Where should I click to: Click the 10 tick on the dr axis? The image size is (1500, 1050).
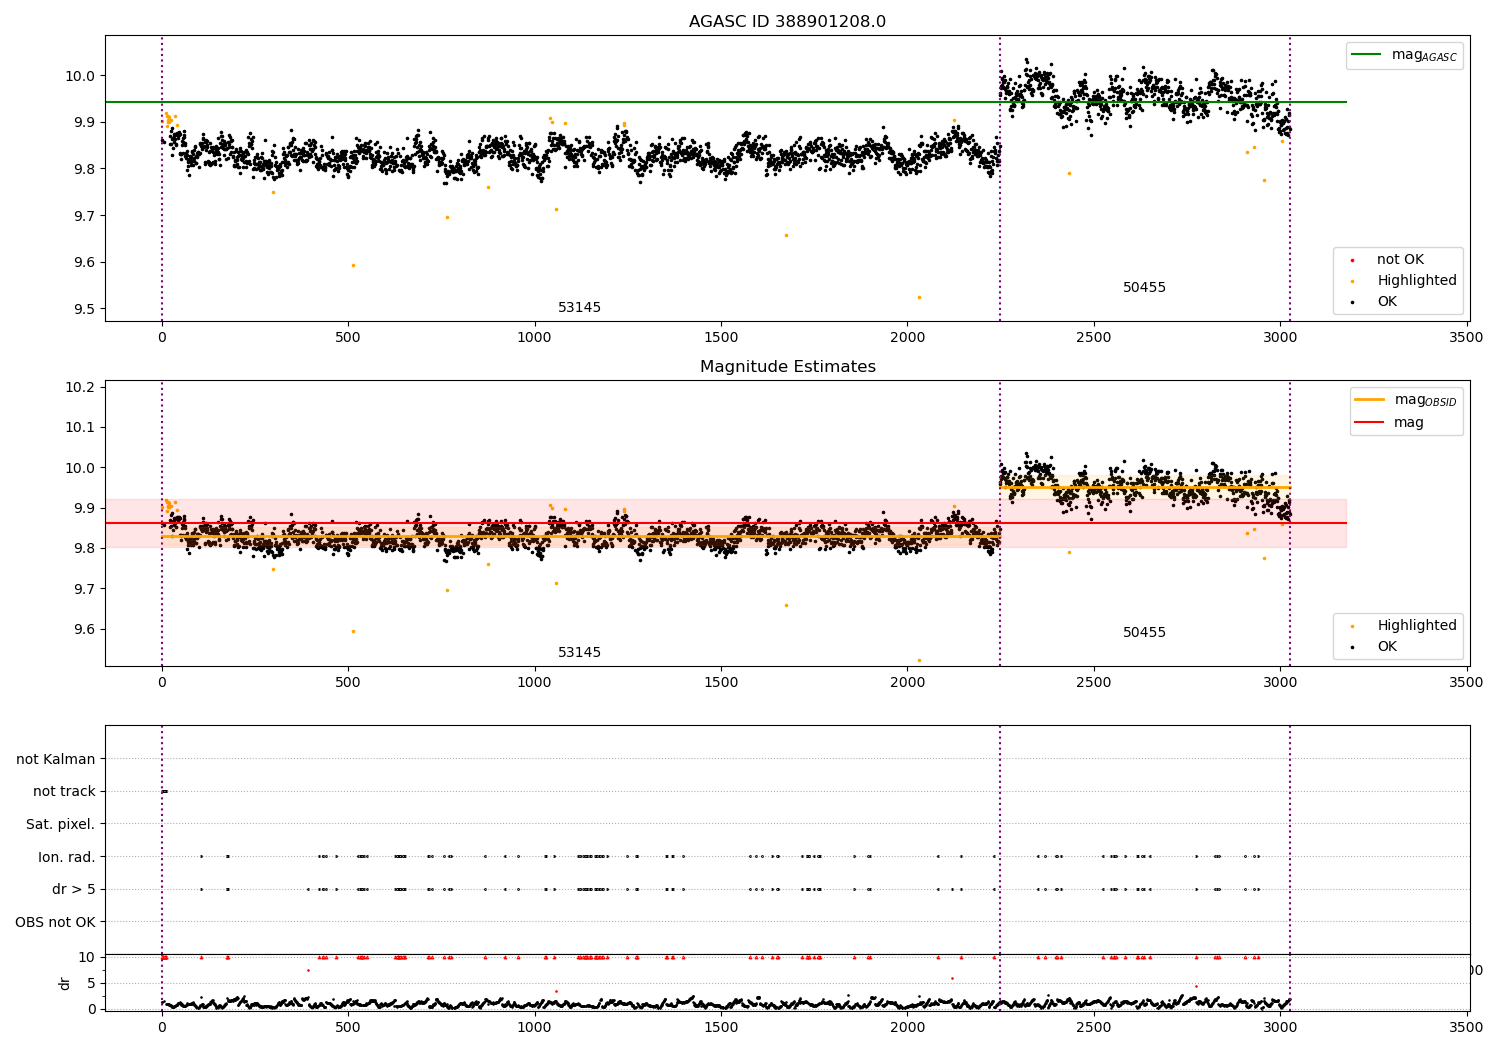point(87,957)
